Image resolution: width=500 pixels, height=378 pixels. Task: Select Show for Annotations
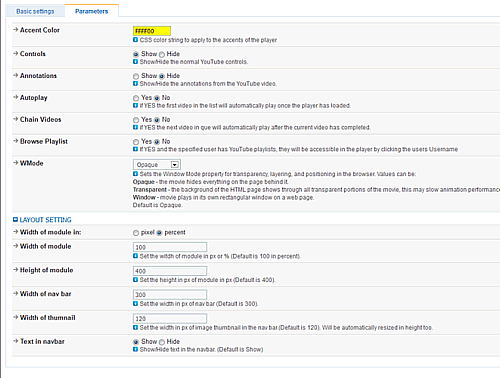coord(136,76)
